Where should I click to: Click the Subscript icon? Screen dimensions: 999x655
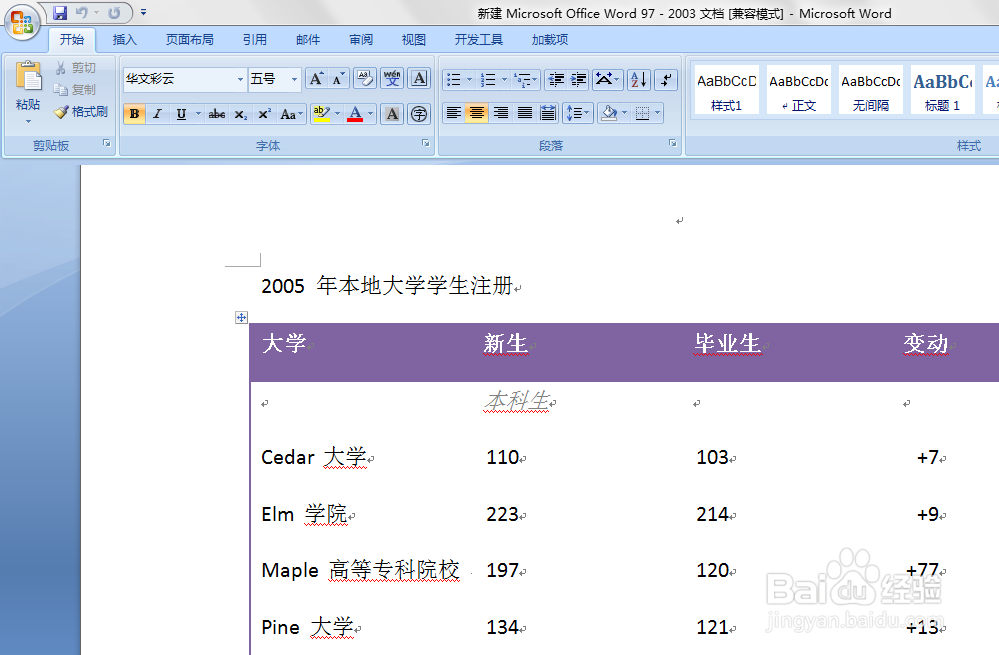tap(240, 113)
